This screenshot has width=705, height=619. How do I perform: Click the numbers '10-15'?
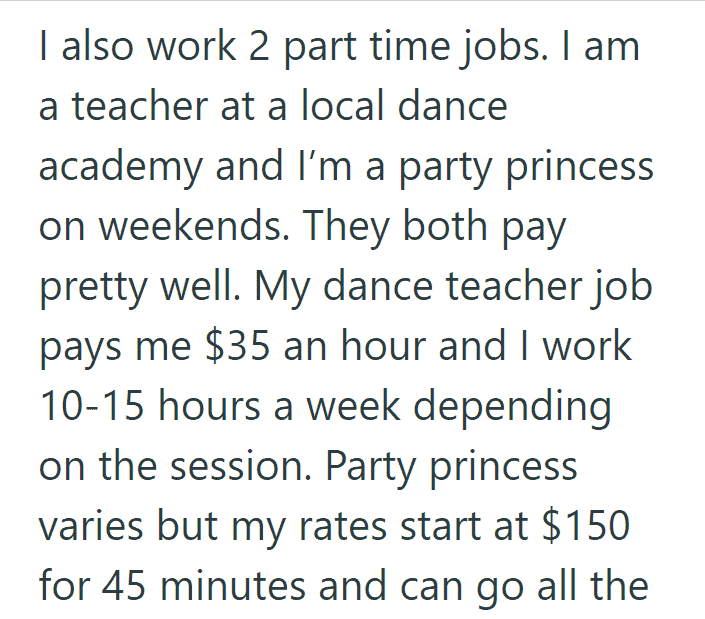[92, 406]
